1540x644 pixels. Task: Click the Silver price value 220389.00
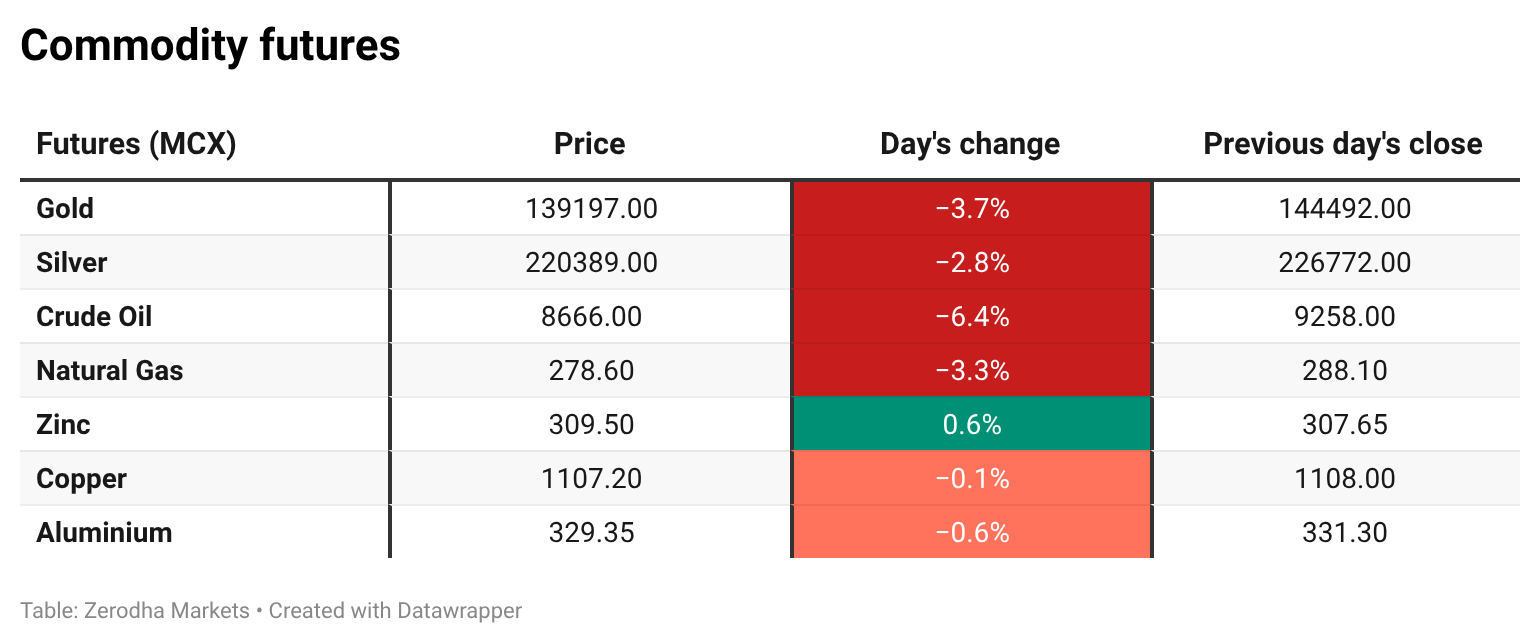(591, 263)
